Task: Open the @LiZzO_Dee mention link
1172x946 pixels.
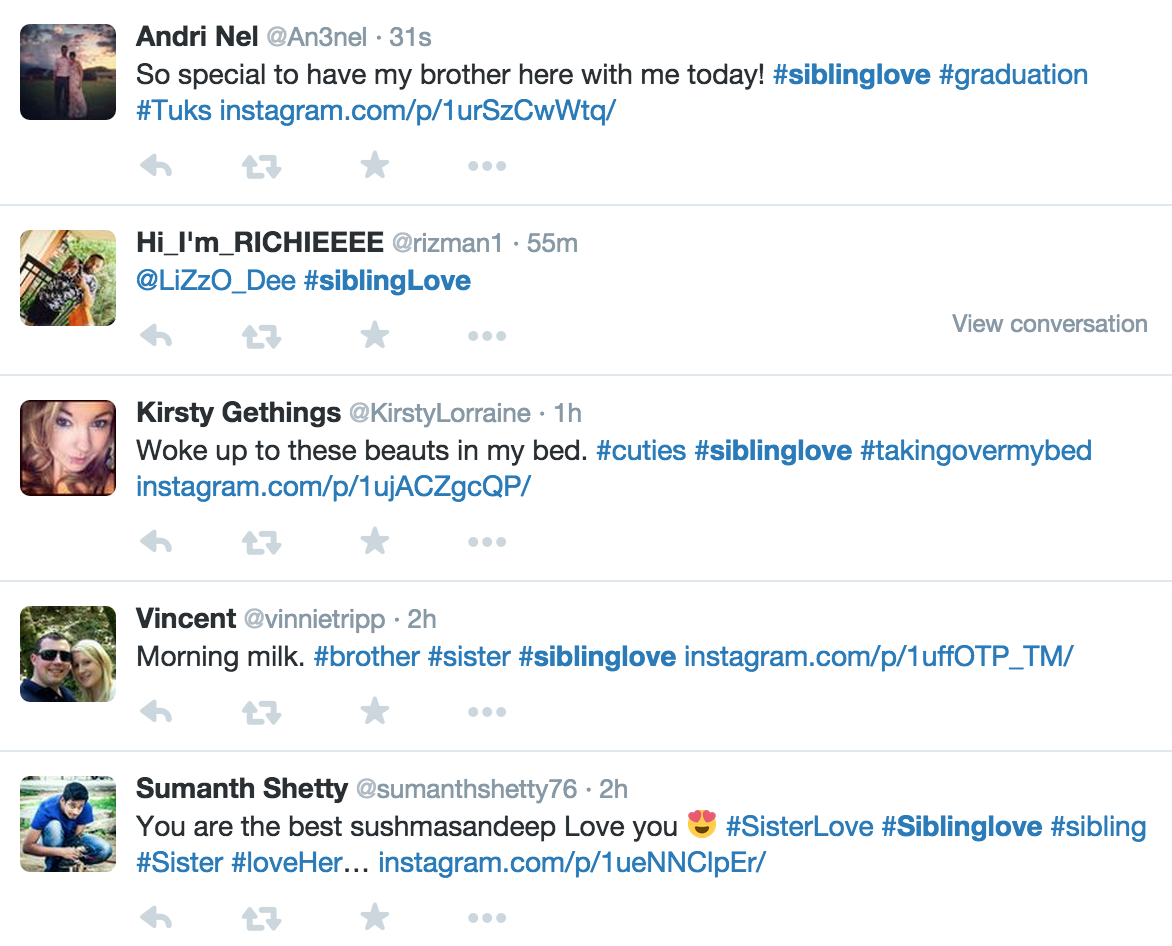Action: pos(216,281)
